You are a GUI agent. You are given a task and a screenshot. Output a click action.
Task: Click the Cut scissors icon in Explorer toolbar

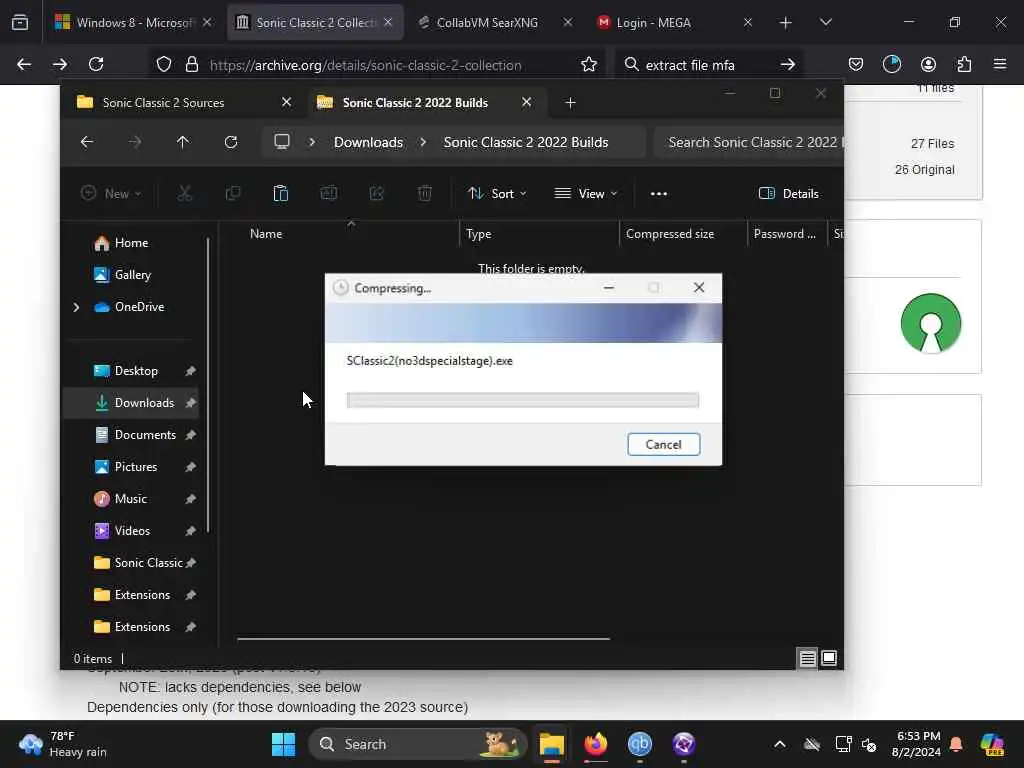tap(185, 193)
